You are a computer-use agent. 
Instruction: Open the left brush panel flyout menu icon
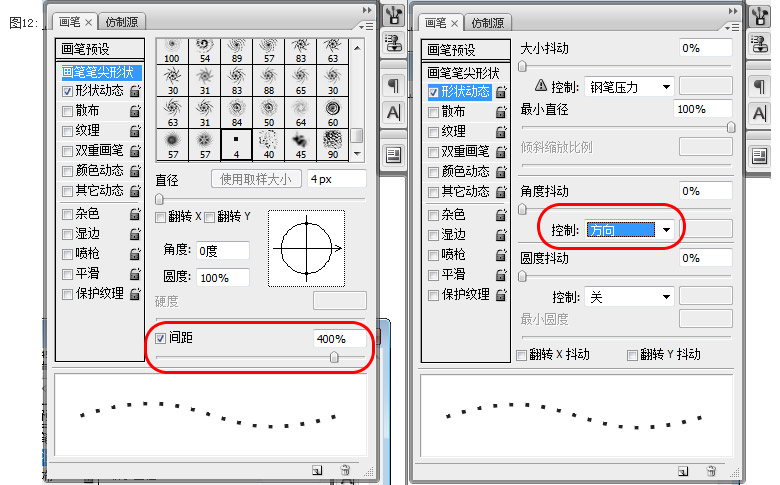pyautogui.click(x=366, y=23)
